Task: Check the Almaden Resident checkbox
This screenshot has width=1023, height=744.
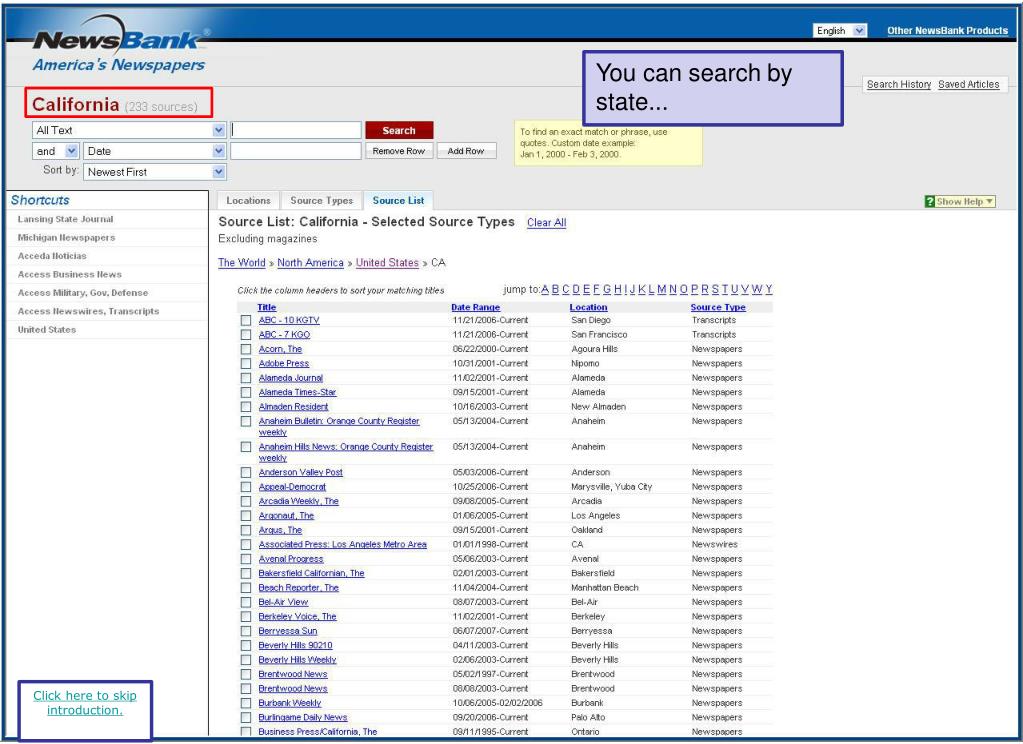Action: [x=245, y=407]
